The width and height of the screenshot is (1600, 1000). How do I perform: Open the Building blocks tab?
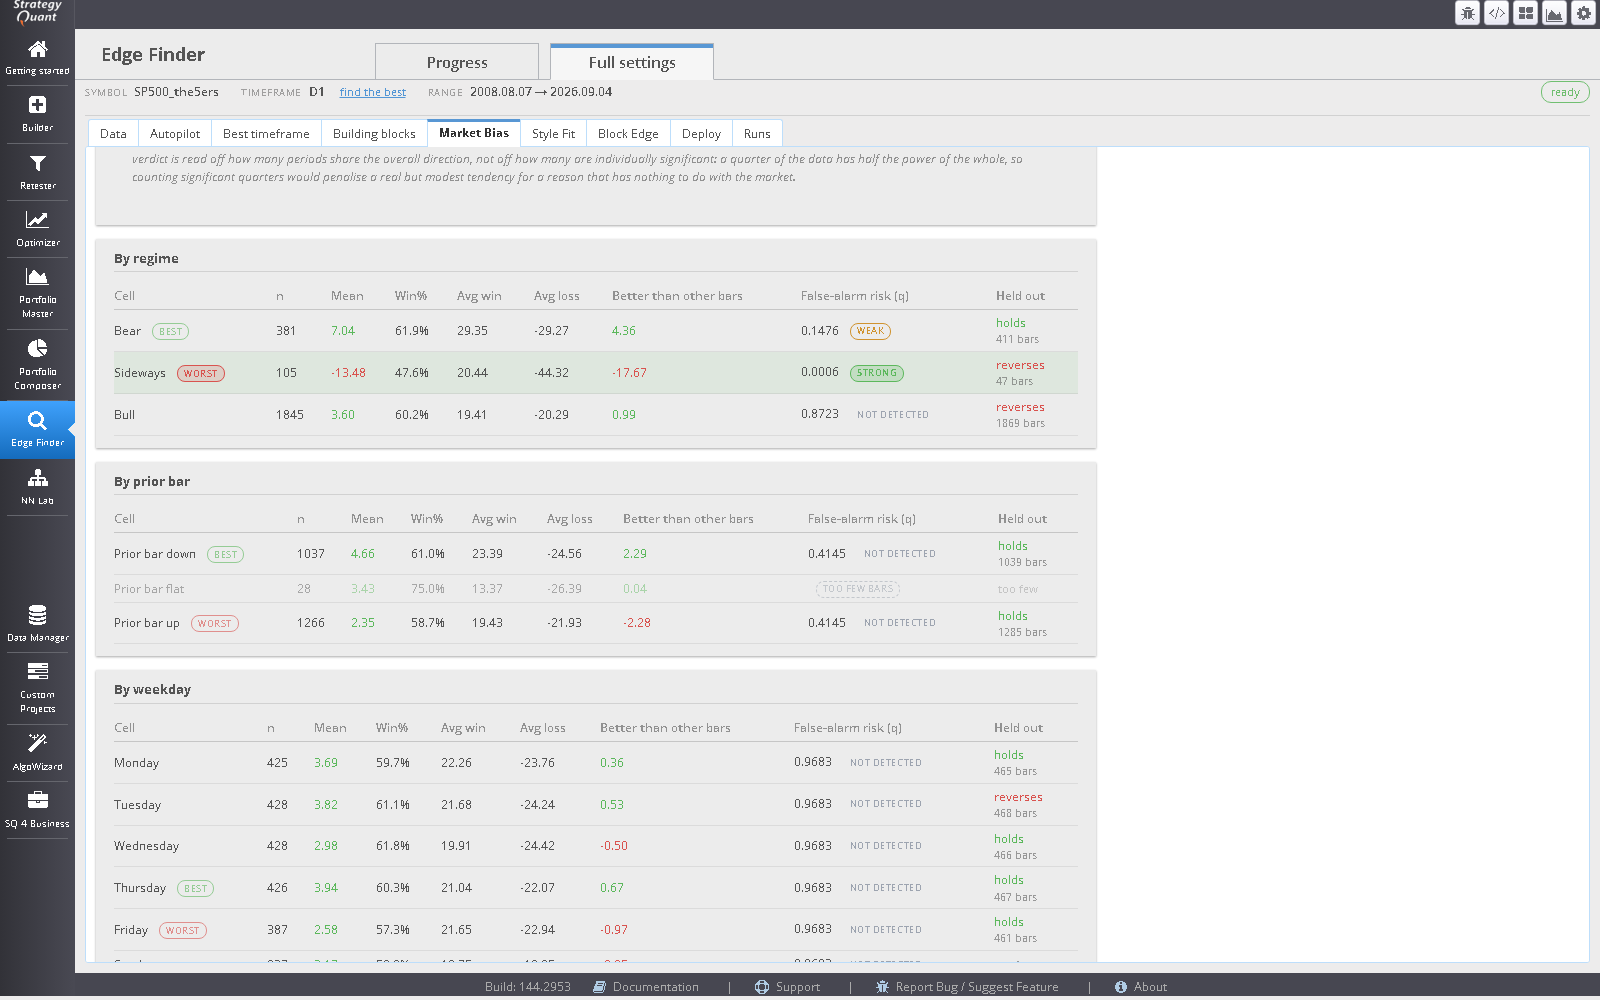(x=374, y=133)
